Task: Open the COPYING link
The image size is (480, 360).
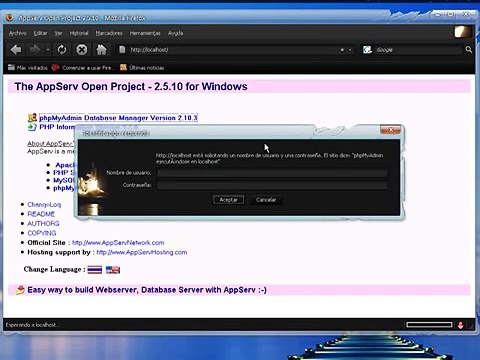Action: (42, 233)
